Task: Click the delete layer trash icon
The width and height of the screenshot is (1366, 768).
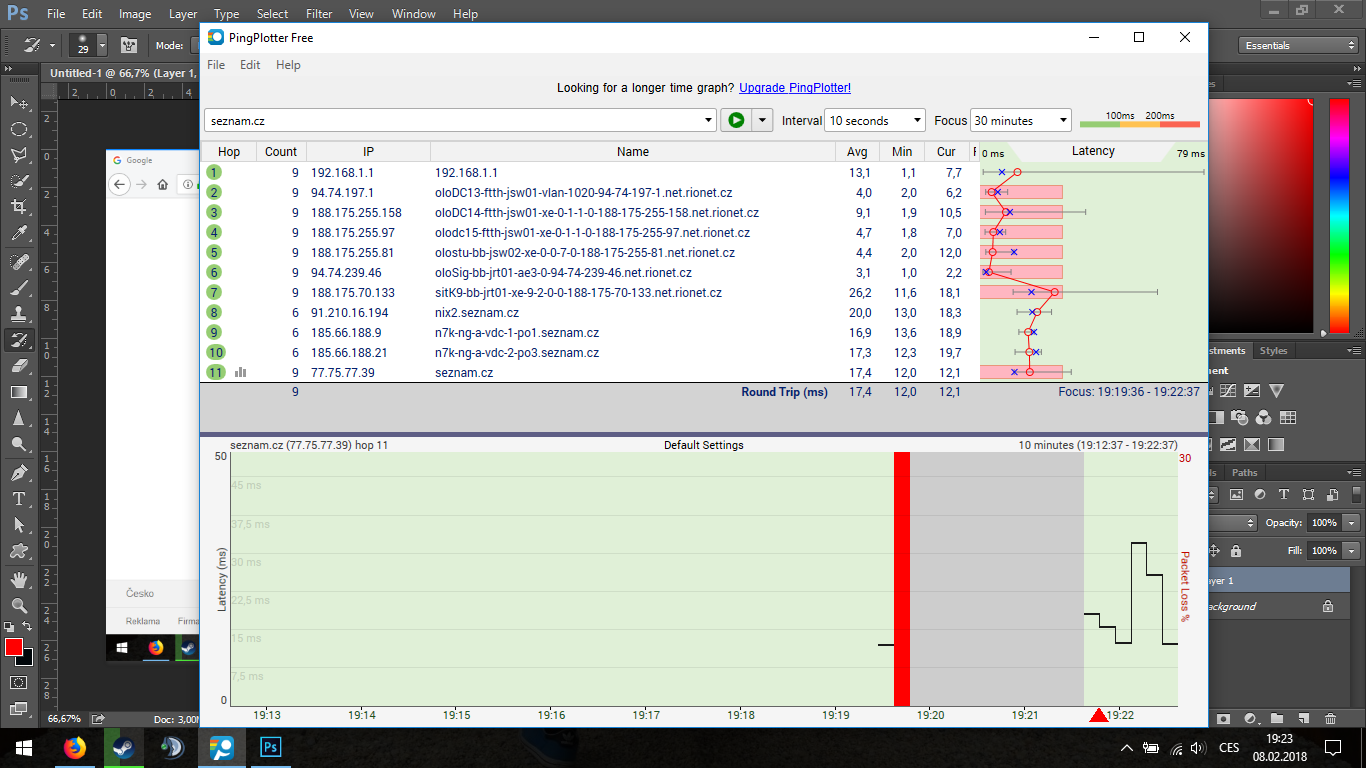Action: point(1330,718)
